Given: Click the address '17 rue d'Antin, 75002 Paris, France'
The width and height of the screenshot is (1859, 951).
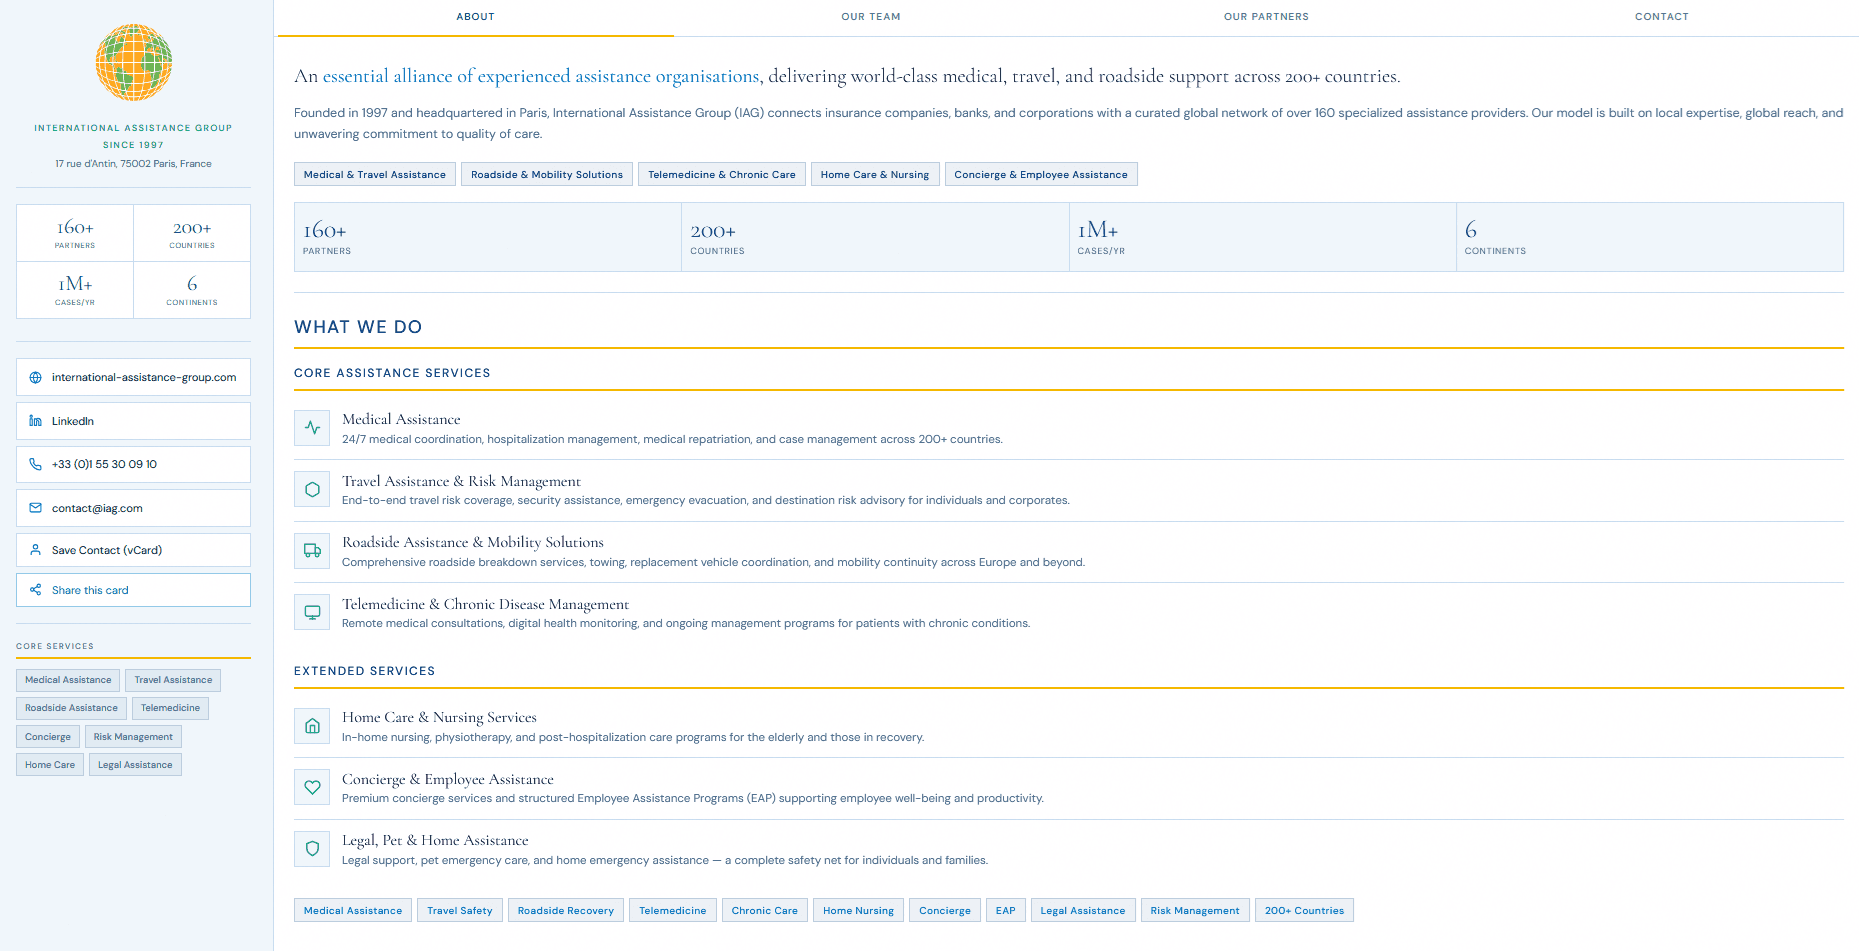Looking at the screenshot, I should pos(133,164).
